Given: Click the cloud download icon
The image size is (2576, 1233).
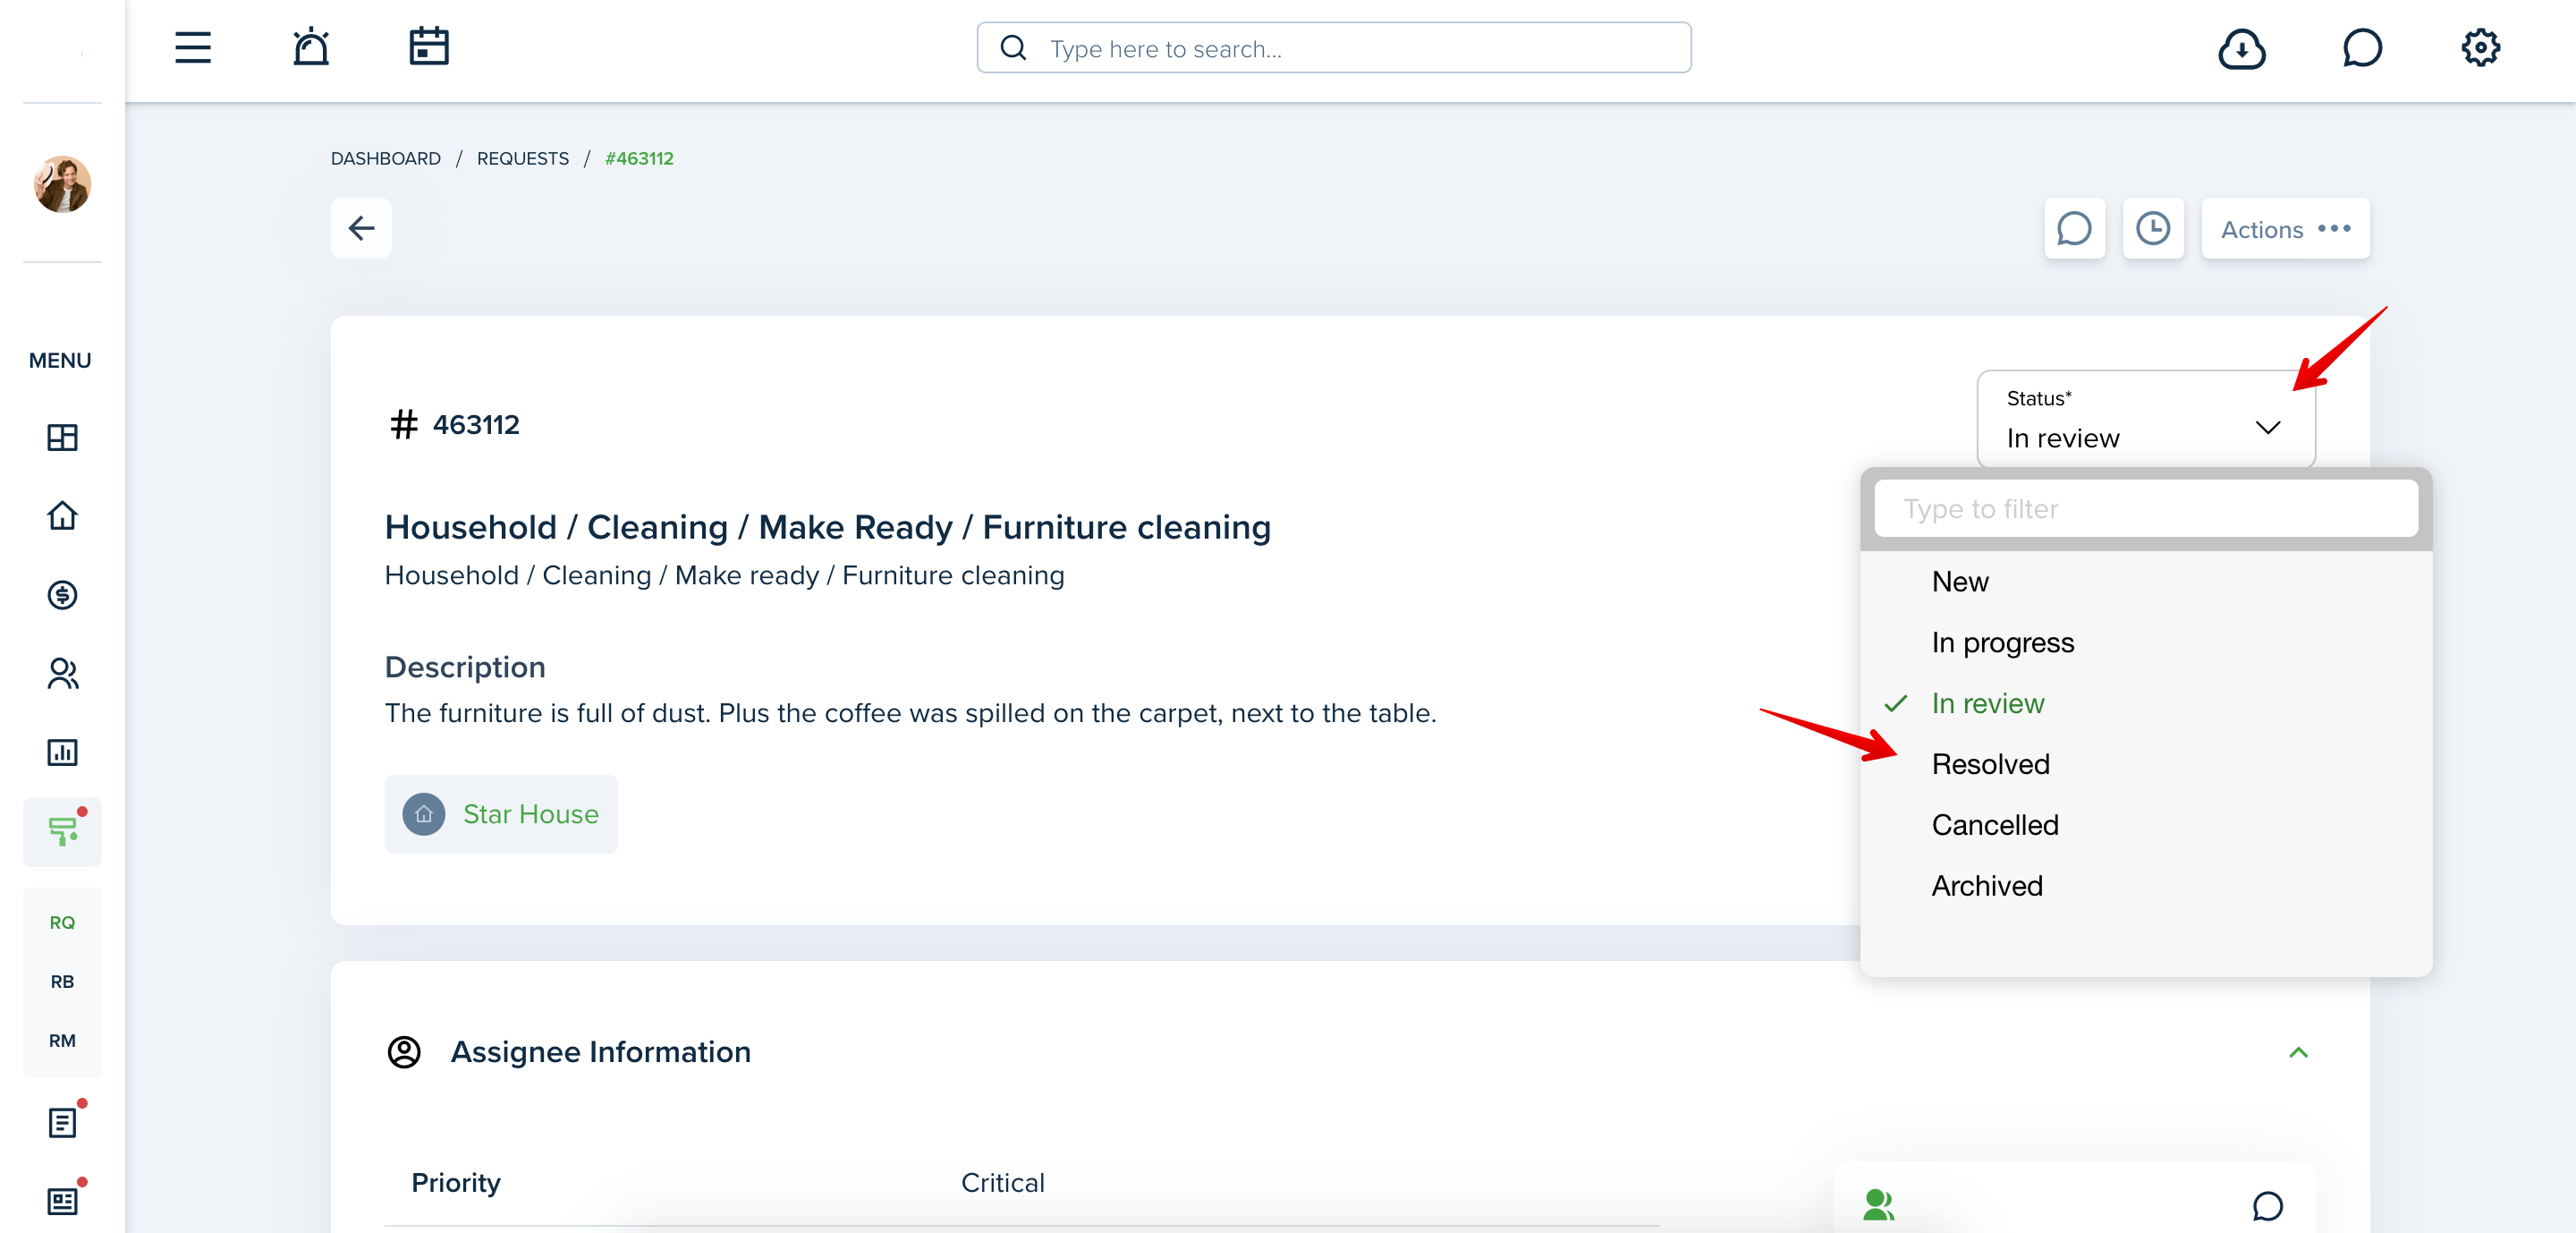Looking at the screenshot, I should [2242, 48].
